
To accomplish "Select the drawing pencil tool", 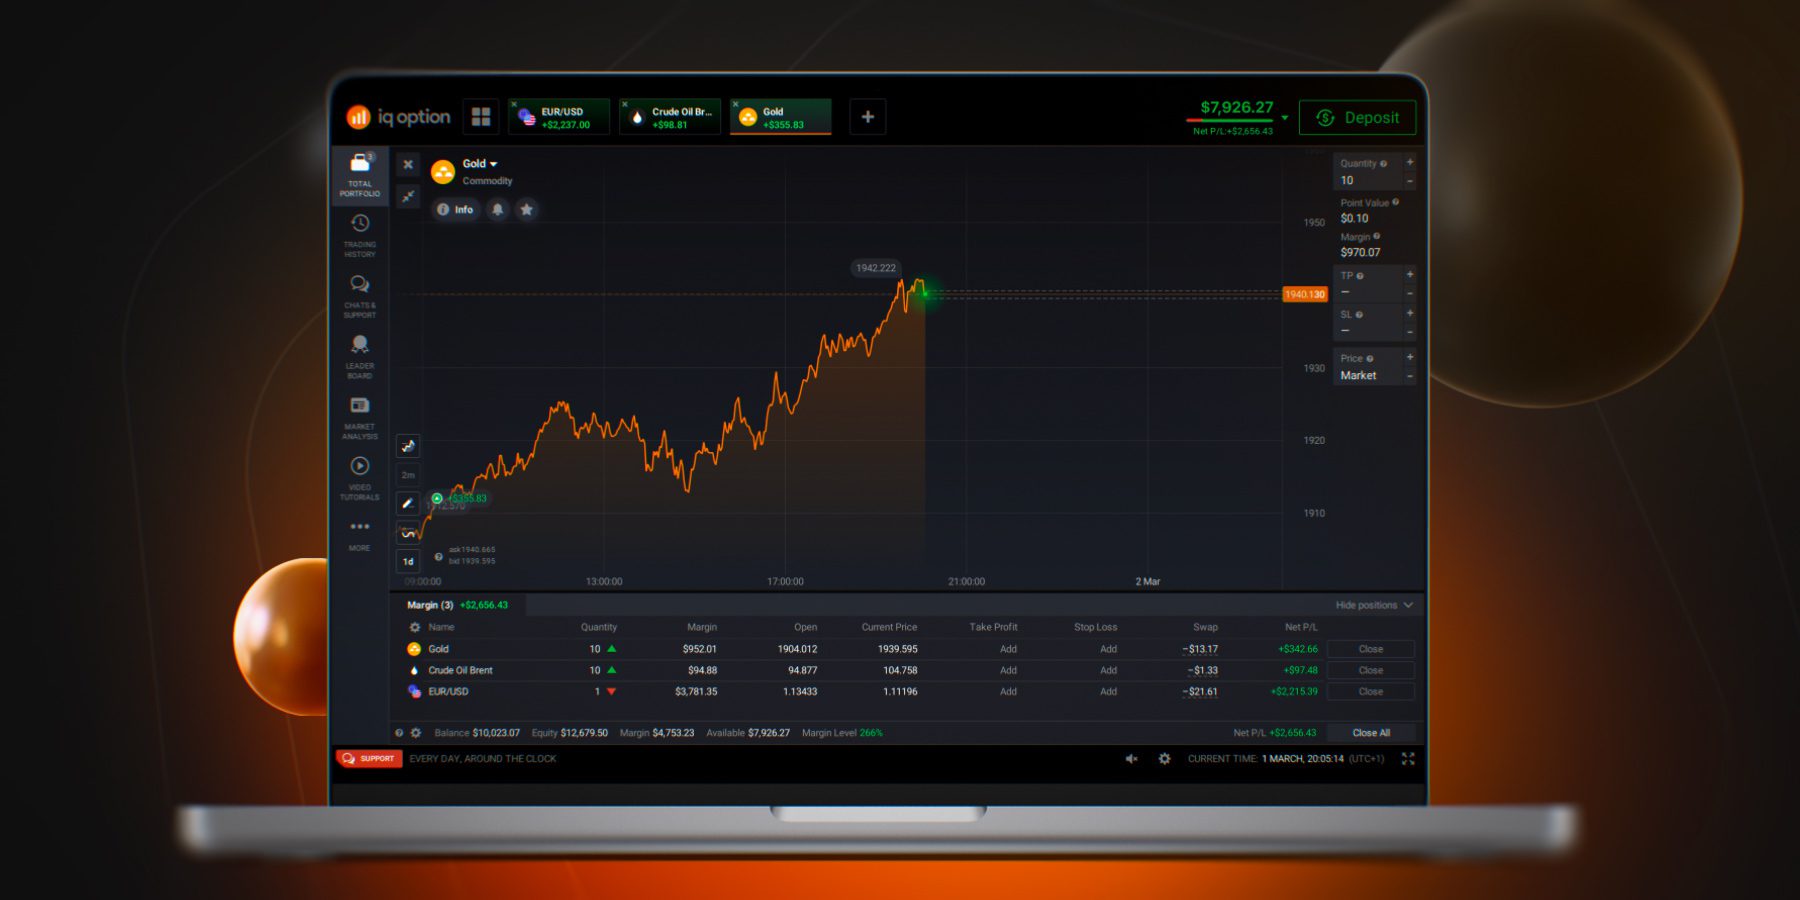I will tap(408, 503).
